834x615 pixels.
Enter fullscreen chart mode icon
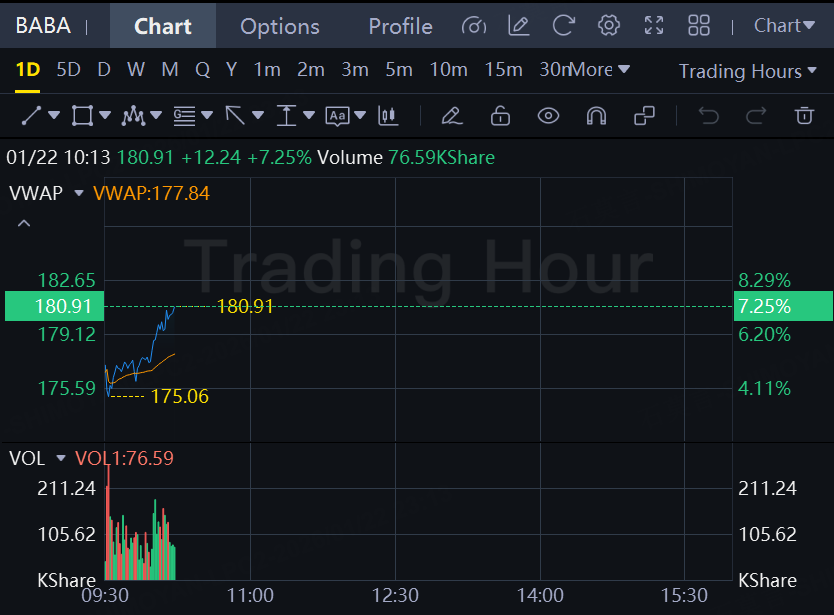point(654,26)
